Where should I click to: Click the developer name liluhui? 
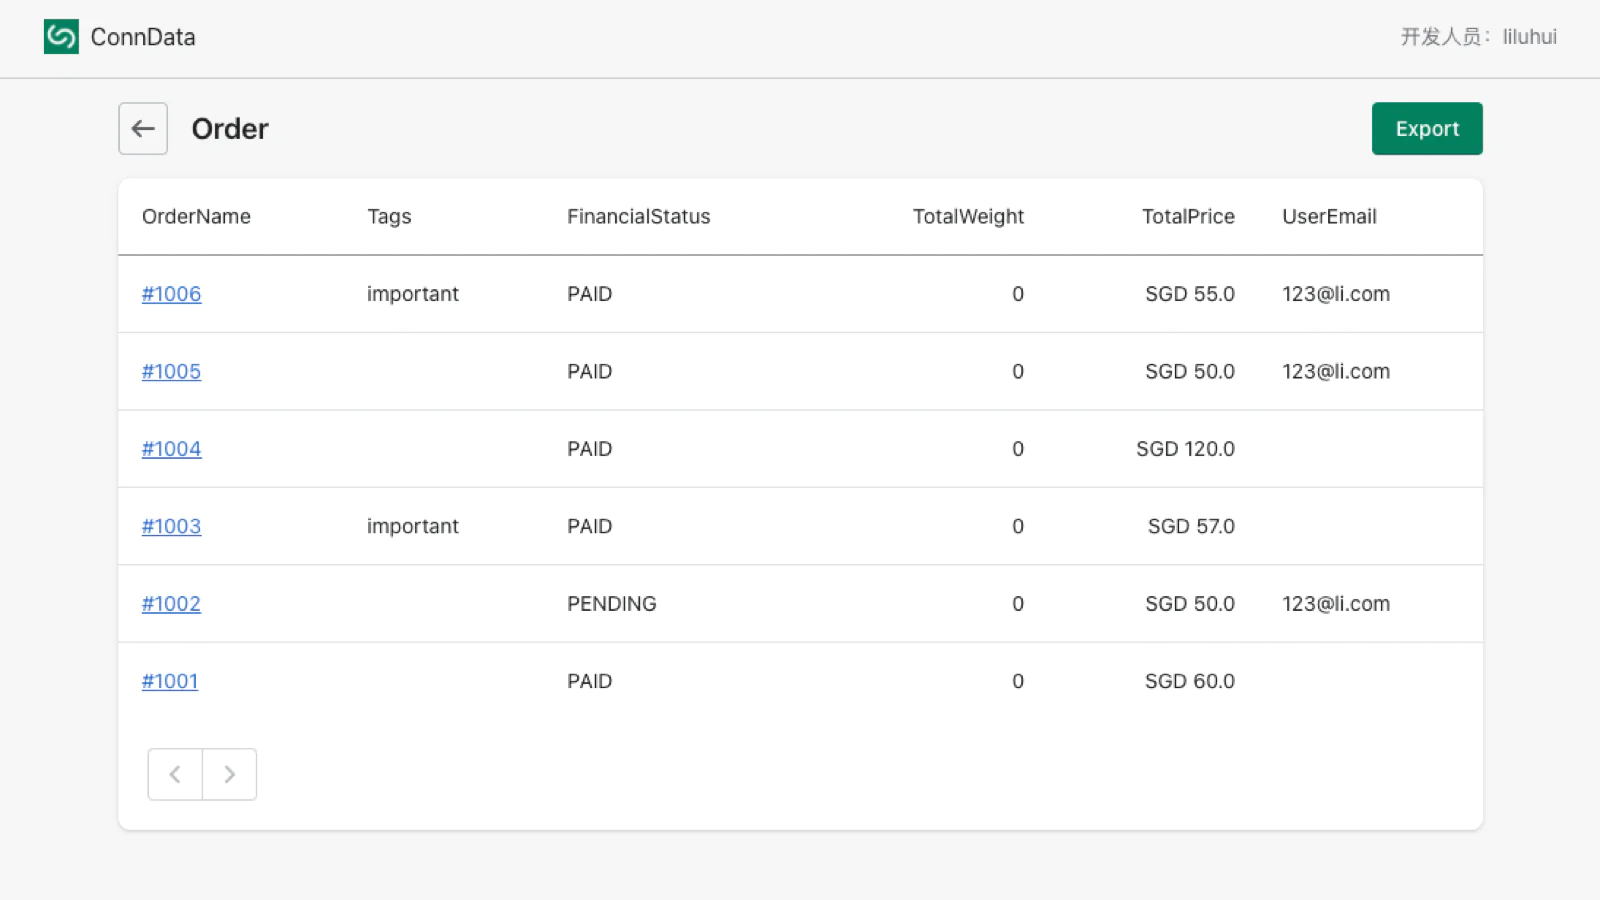[1529, 37]
